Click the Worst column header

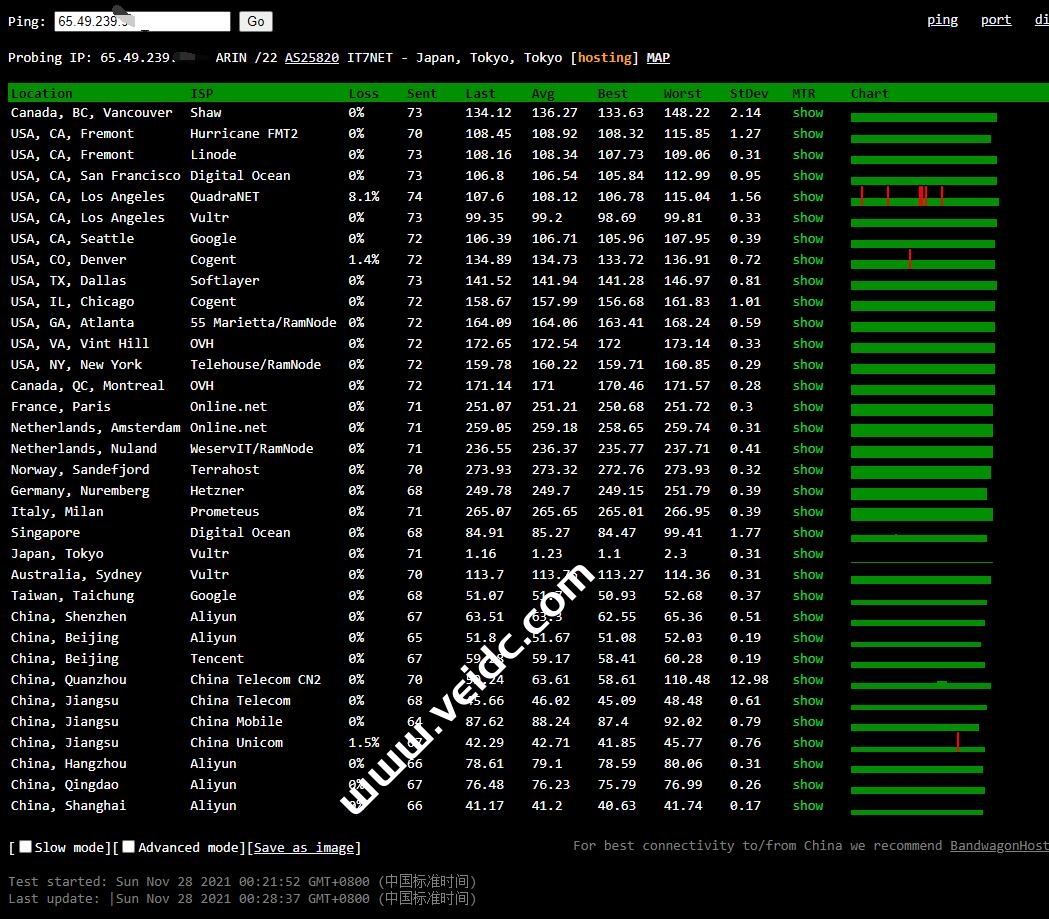click(682, 94)
